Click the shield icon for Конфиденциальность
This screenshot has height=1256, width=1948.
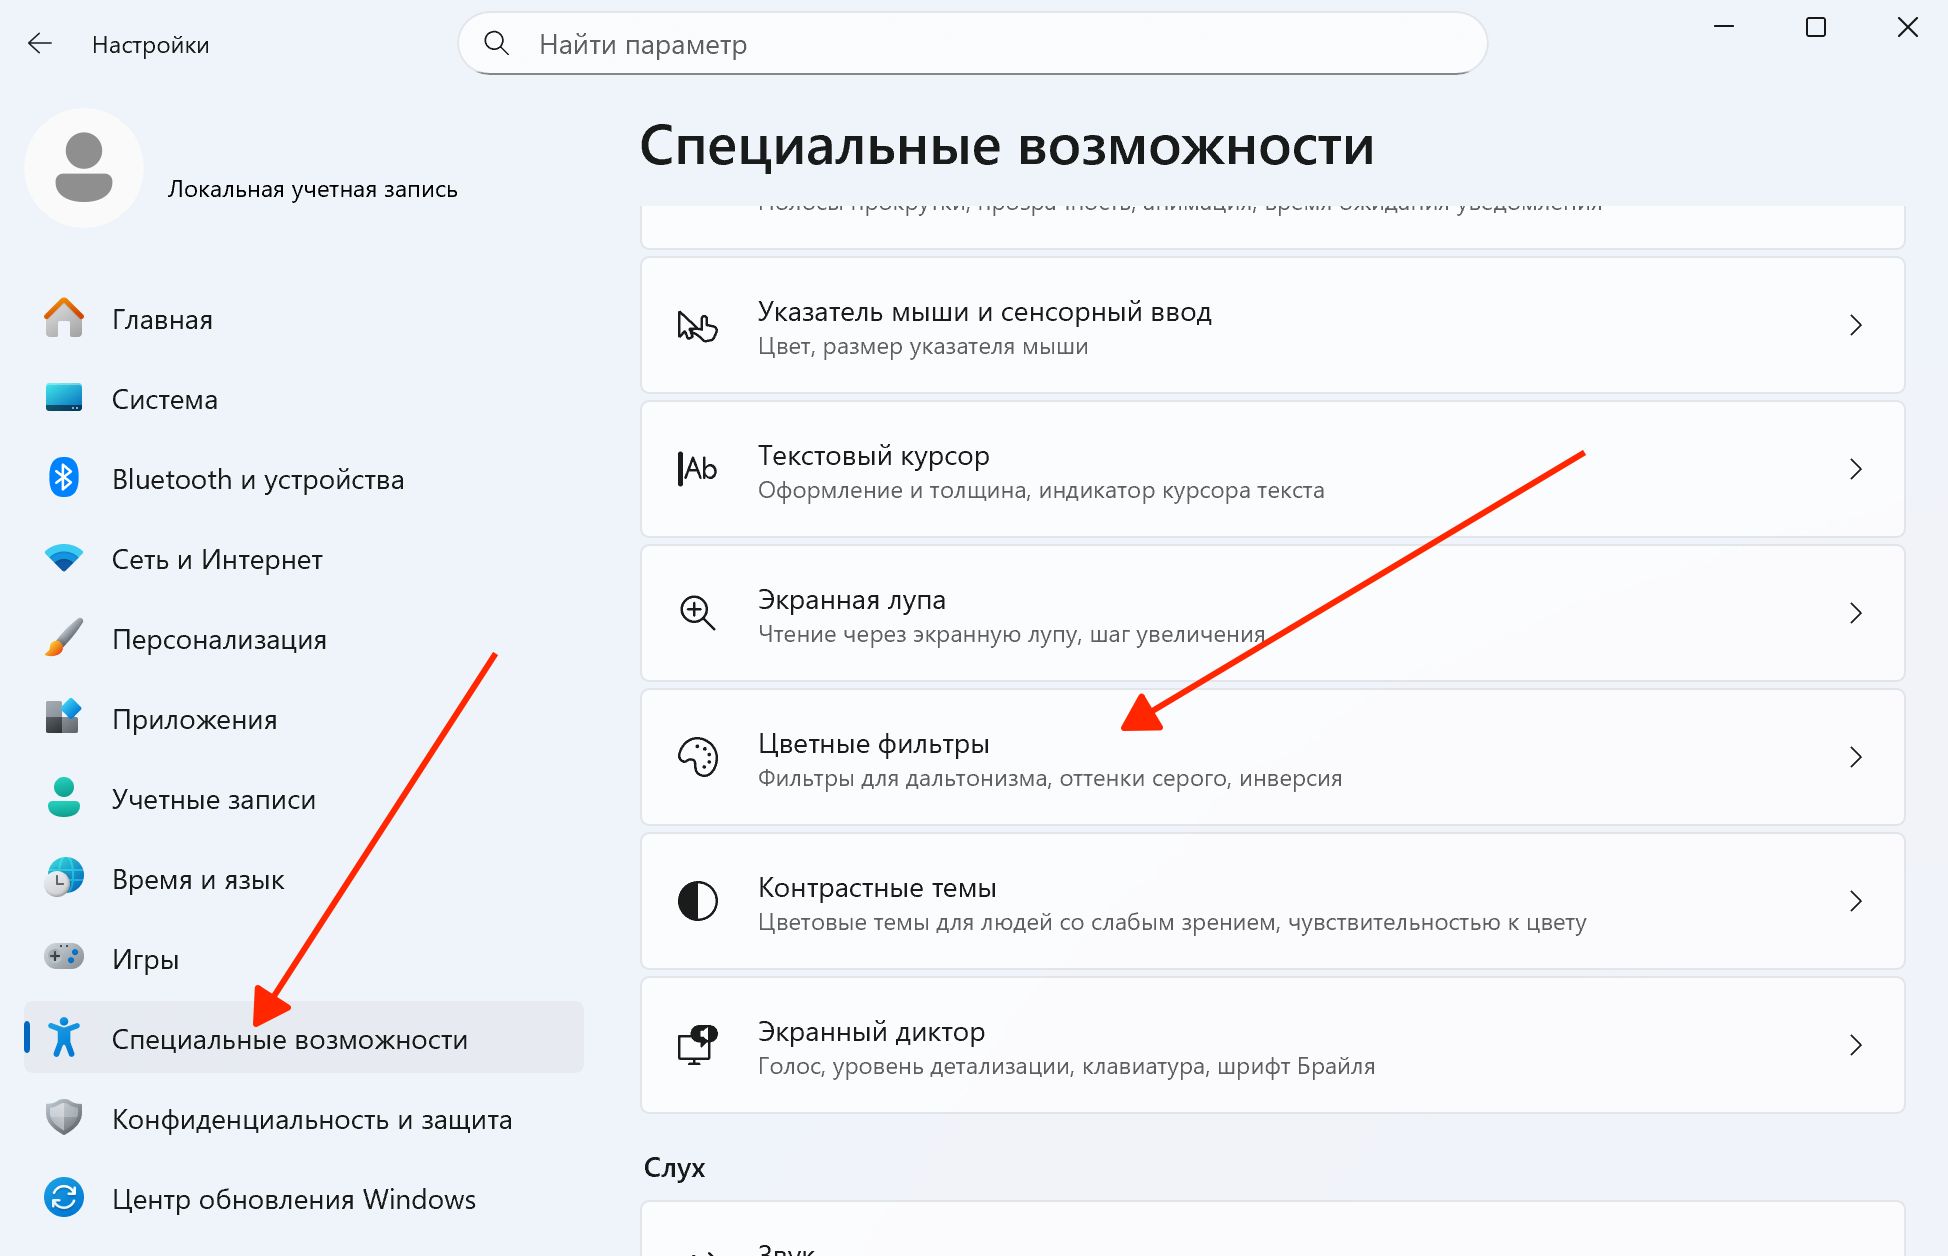[64, 1117]
